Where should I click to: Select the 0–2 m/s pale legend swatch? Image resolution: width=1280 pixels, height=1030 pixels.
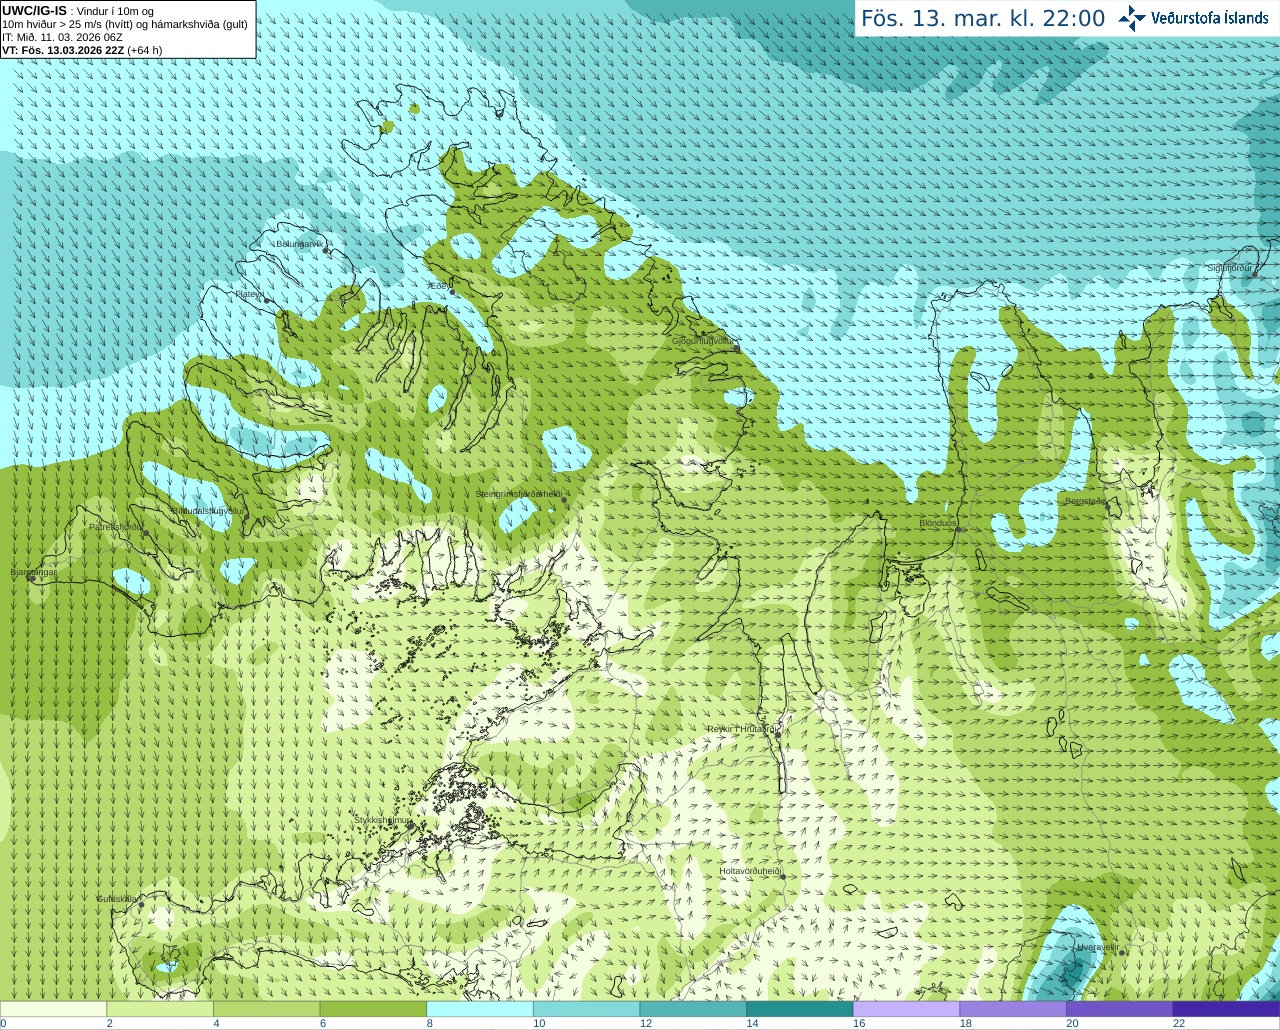point(53,1009)
